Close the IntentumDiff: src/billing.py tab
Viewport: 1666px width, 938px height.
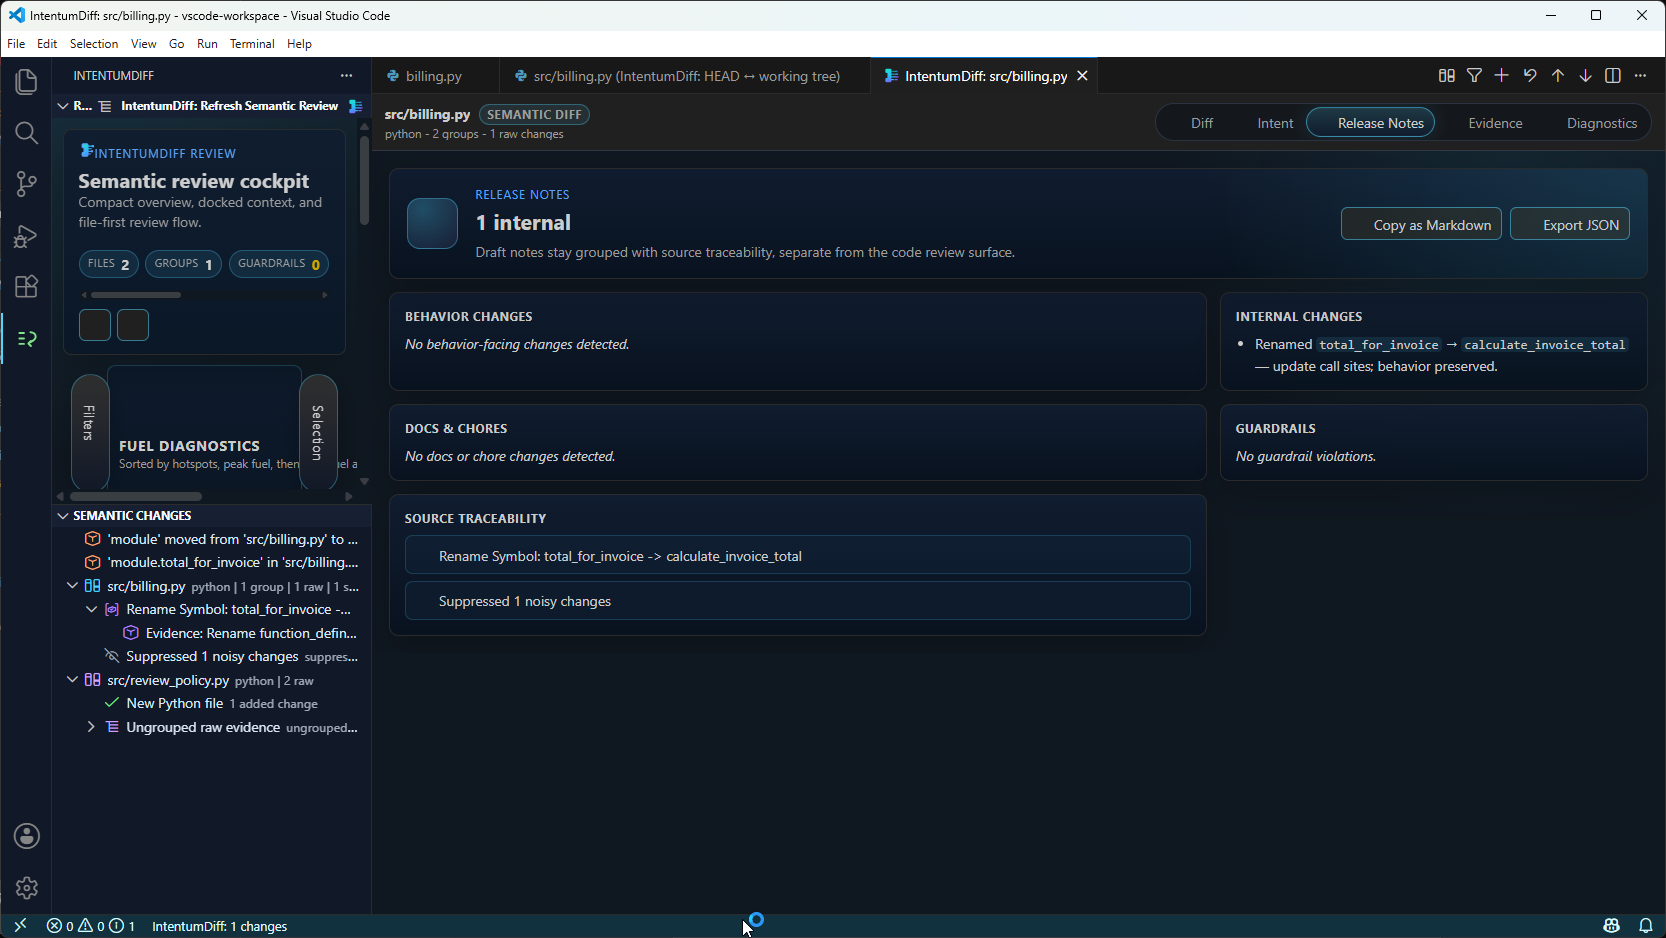1082,76
